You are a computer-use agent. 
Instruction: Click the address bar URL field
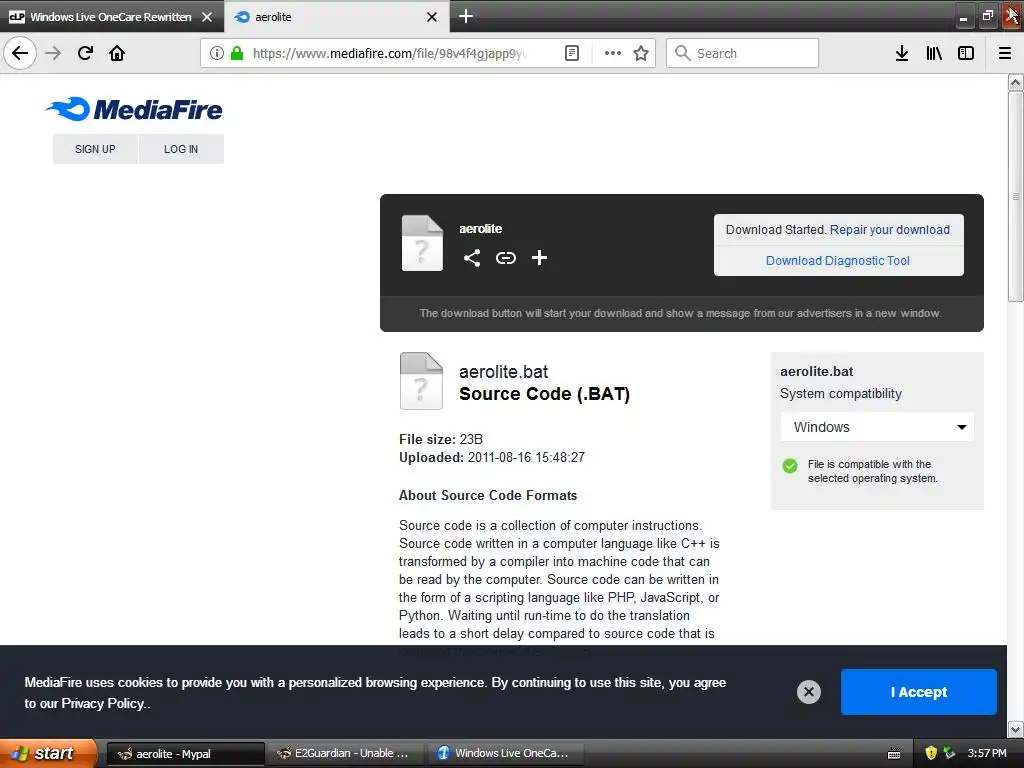point(389,53)
